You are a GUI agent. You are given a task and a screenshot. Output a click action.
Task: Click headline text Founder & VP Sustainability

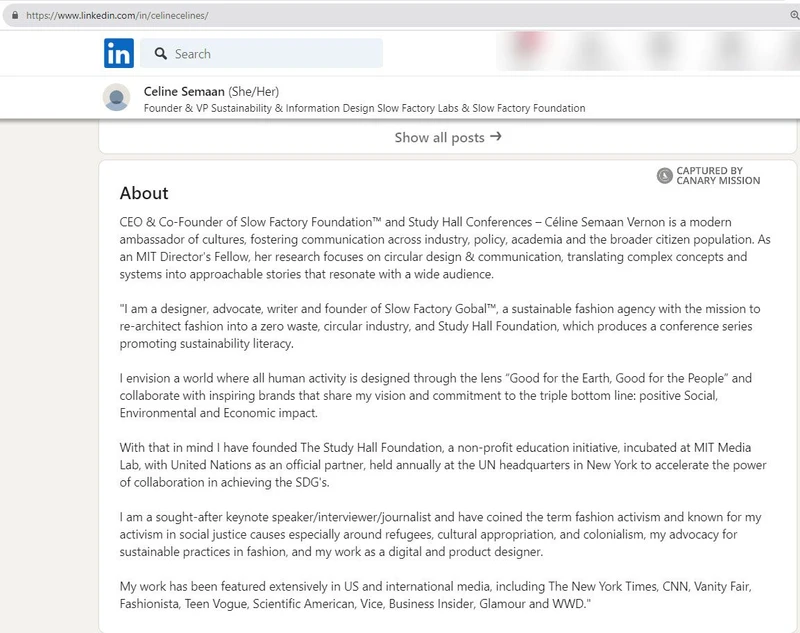coord(364,108)
